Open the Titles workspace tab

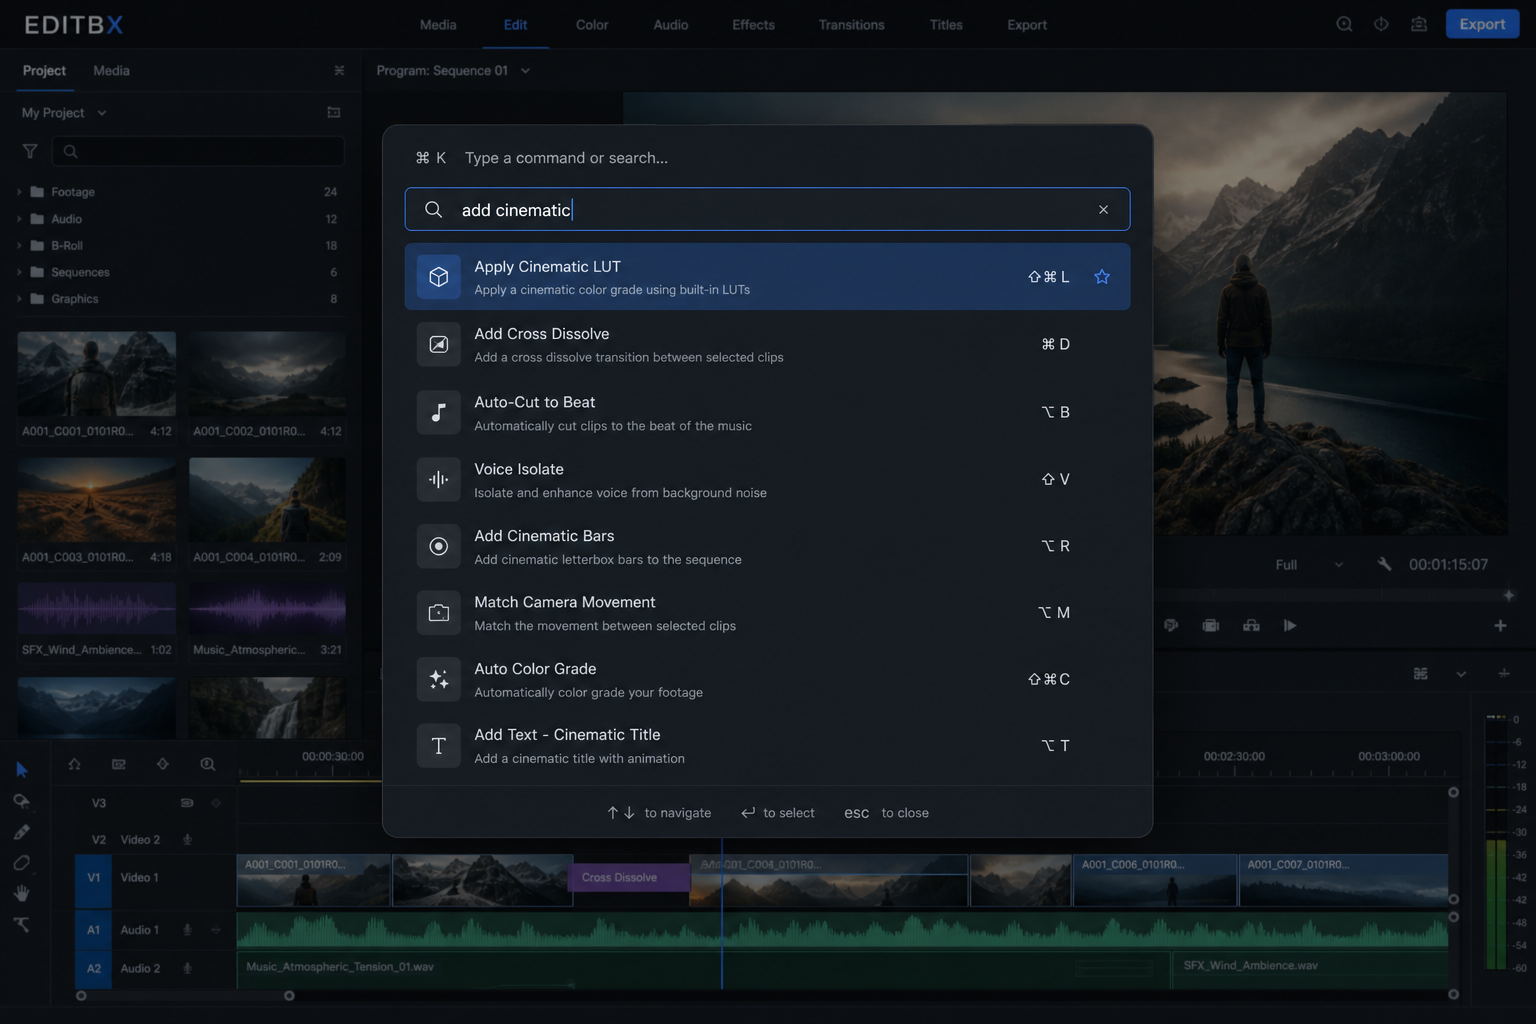(946, 25)
